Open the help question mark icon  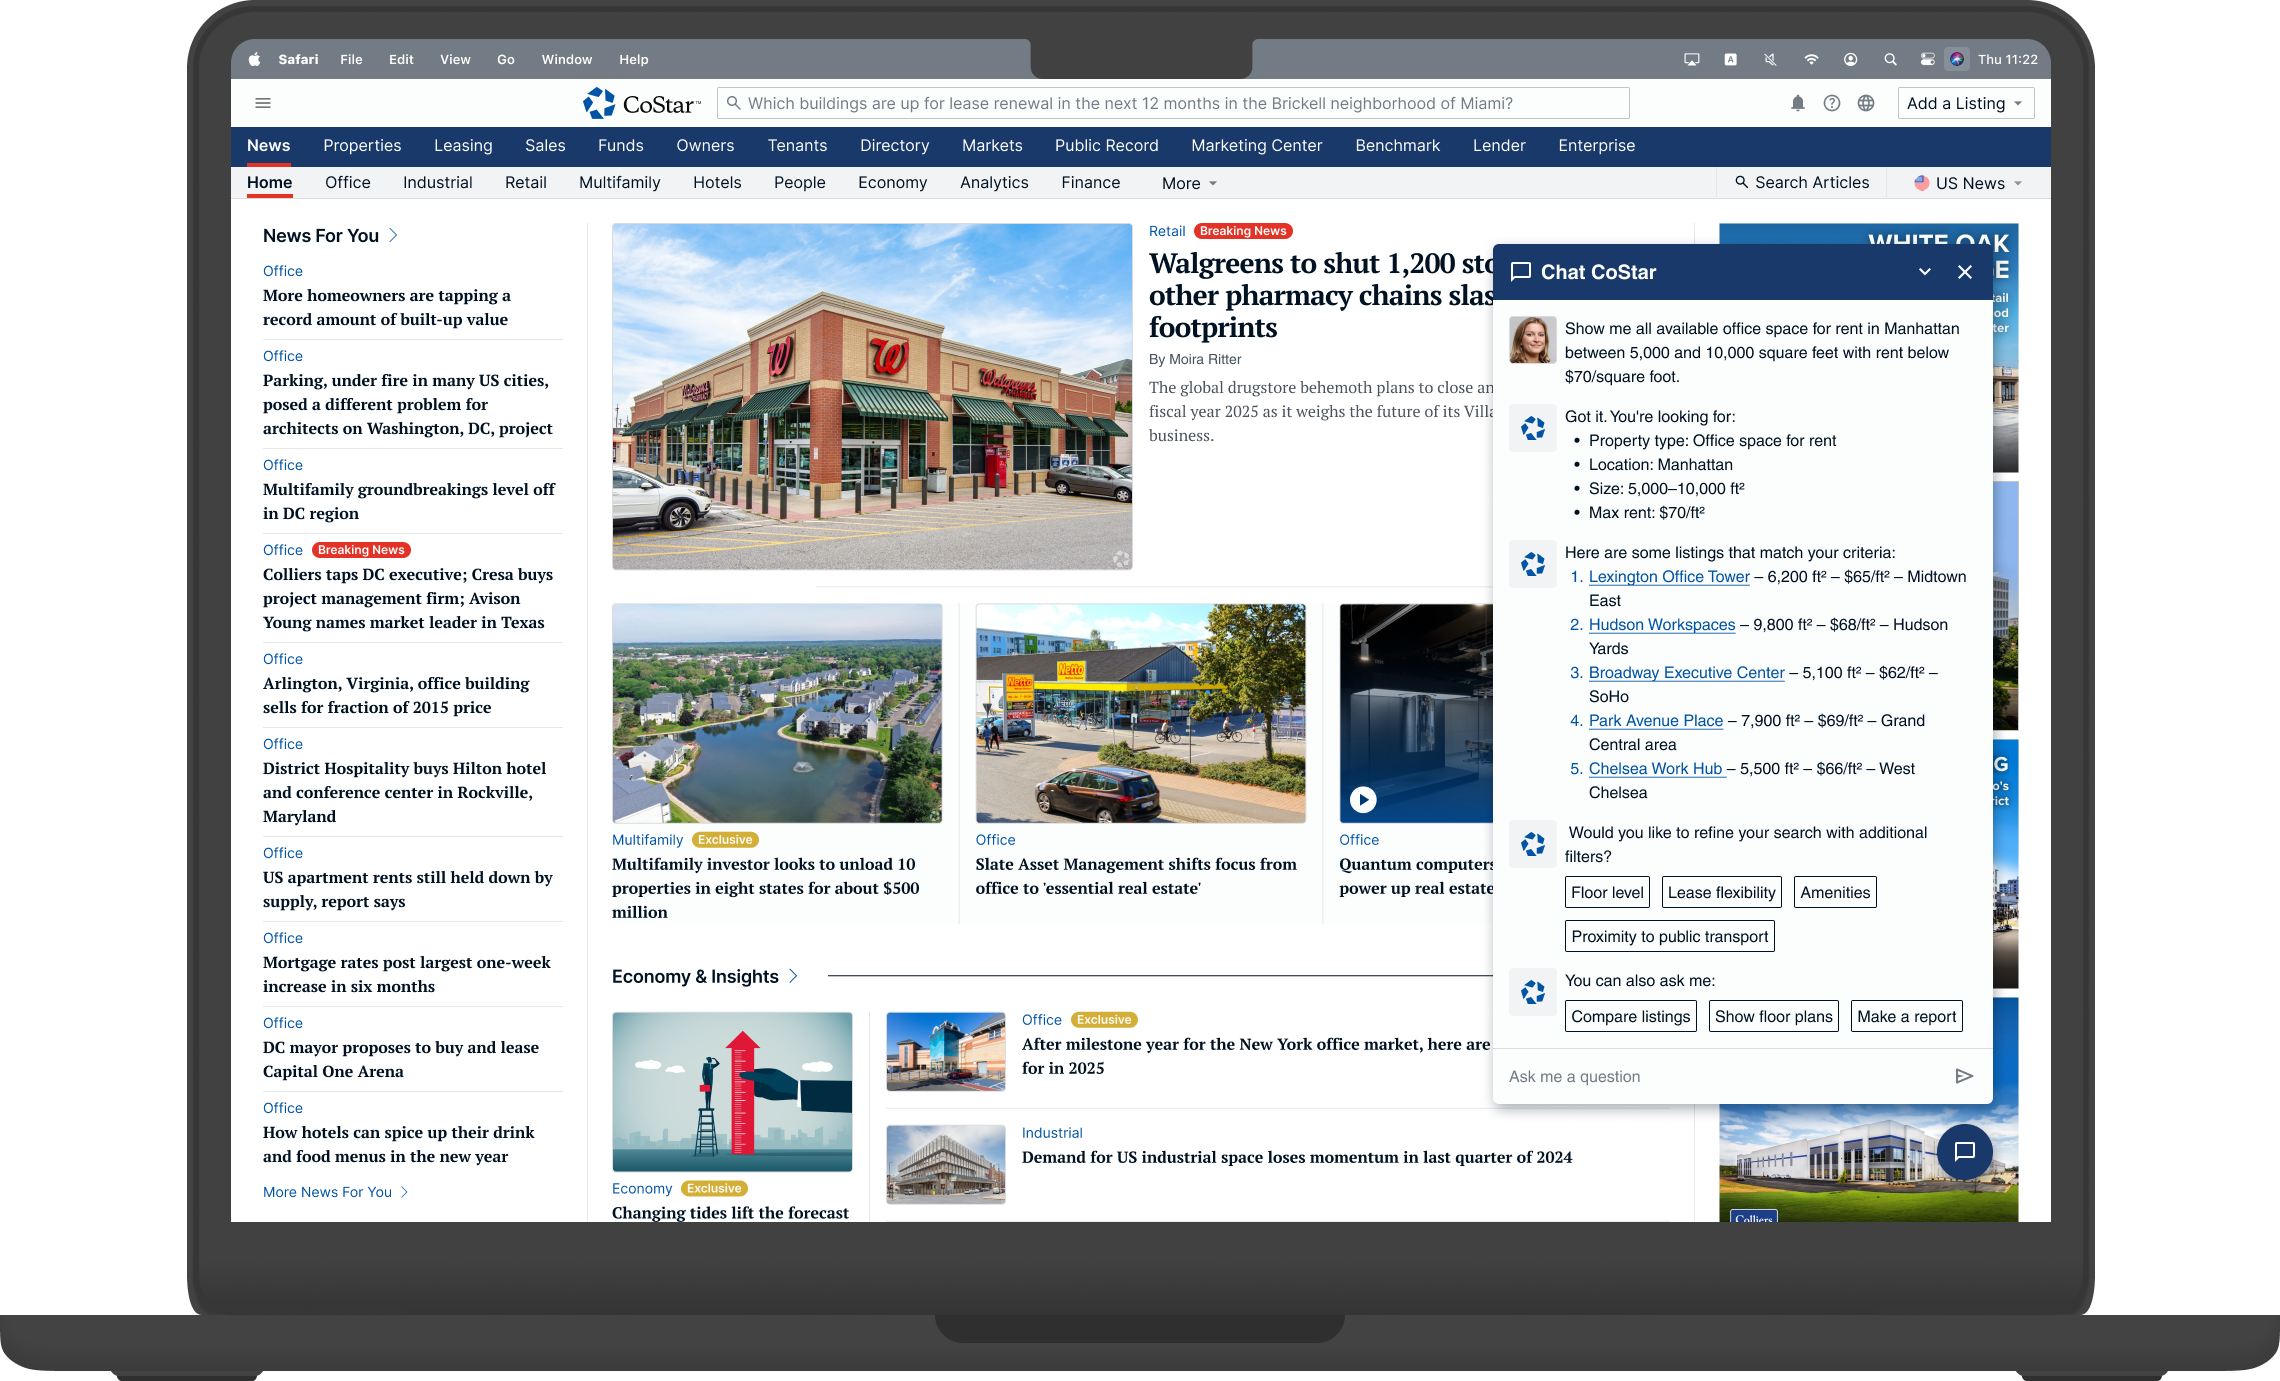[x=1831, y=103]
